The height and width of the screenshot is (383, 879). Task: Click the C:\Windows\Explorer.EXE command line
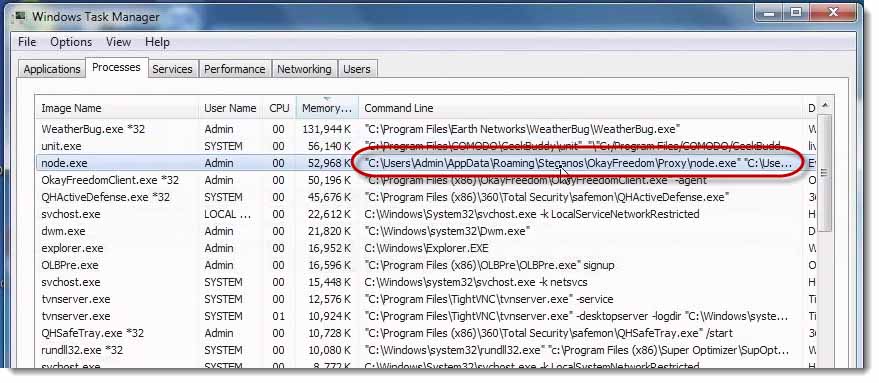point(426,248)
